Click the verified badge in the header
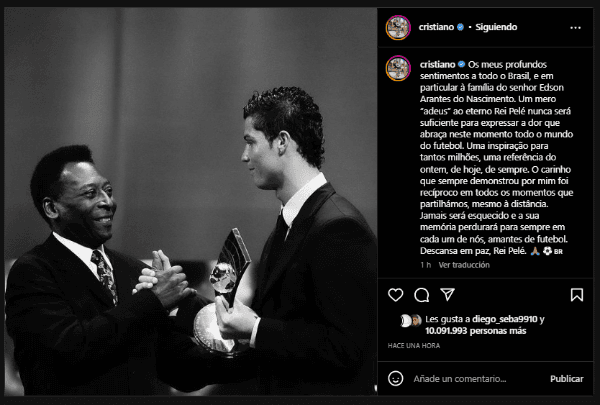The image size is (600, 405). [x=460, y=27]
